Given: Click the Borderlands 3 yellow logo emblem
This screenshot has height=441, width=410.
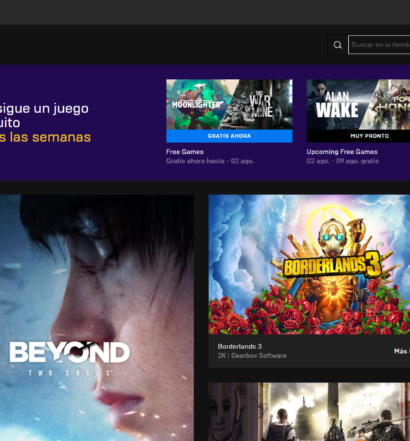Looking at the screenshot, I should pos(332,266).
